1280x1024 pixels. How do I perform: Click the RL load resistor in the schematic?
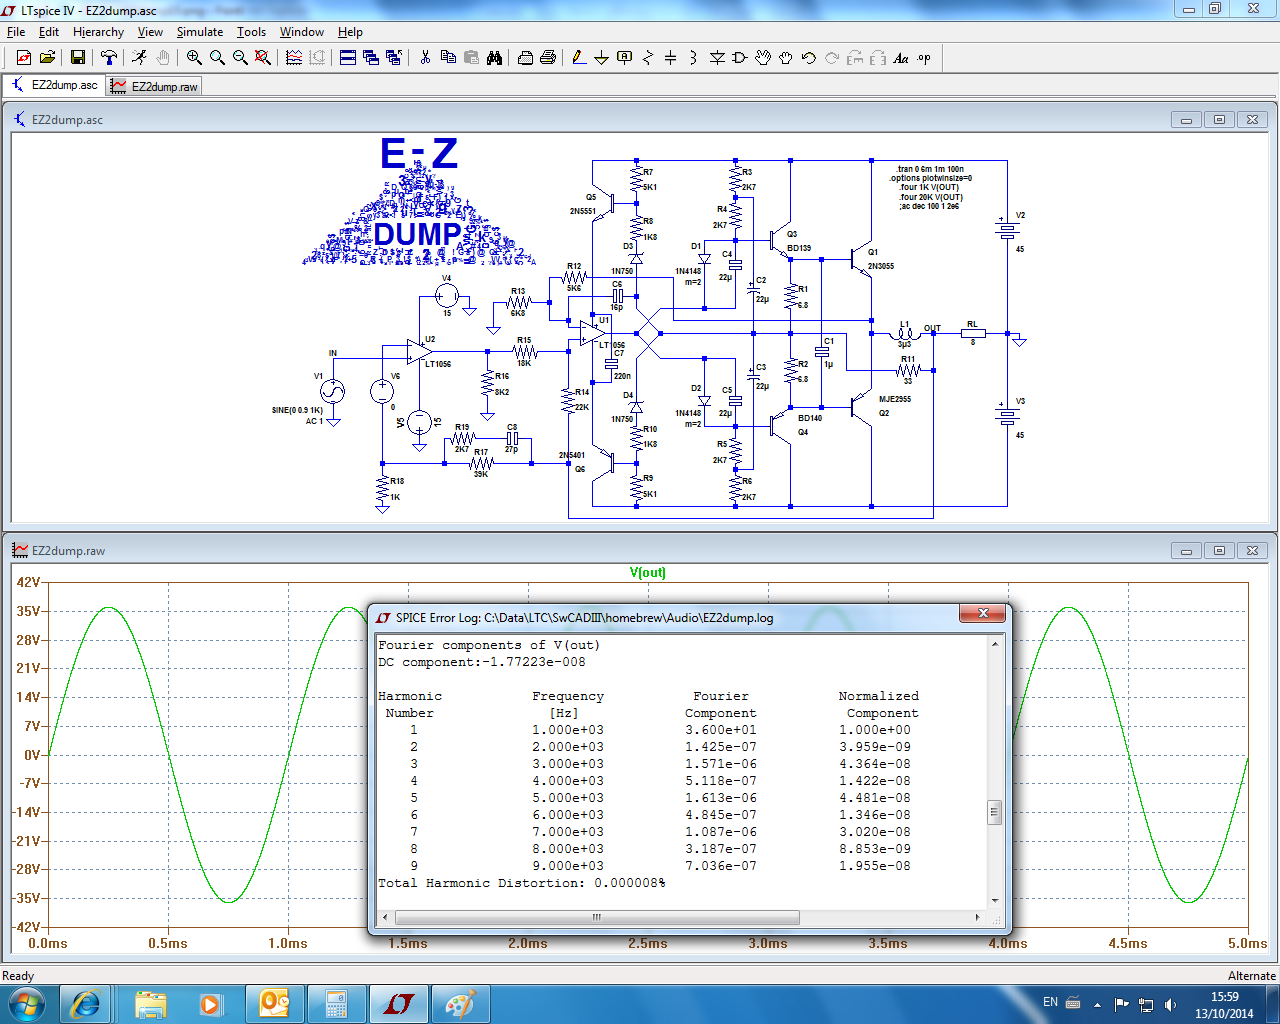tap(972, 333)
